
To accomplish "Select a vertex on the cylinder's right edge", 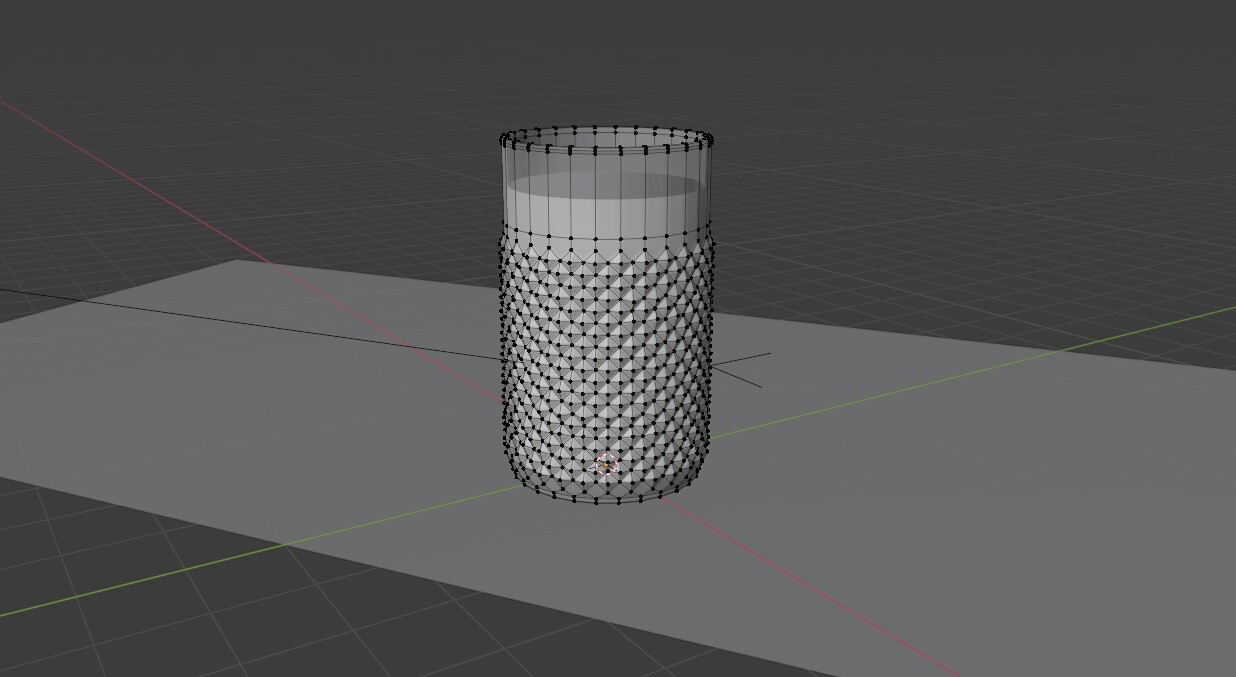I will point(710,330).
